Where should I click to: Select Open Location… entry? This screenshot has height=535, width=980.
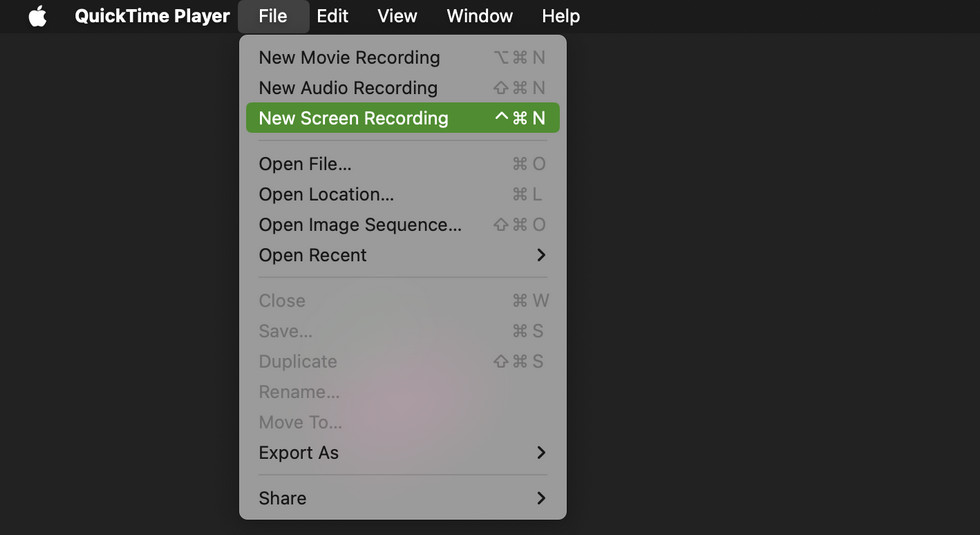326,194
